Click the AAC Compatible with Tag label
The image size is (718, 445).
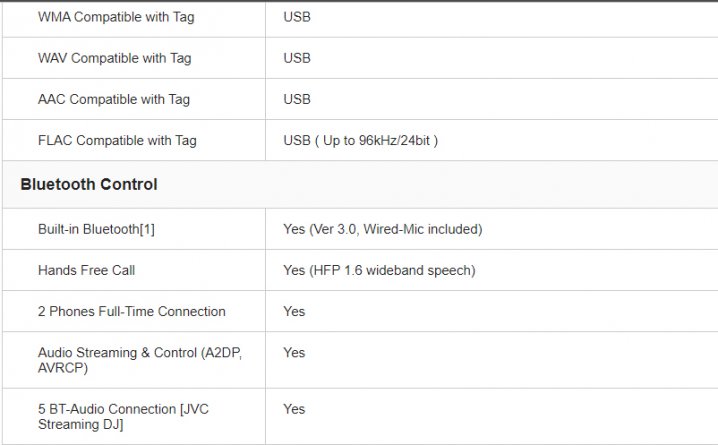click(x=114, y=99)
